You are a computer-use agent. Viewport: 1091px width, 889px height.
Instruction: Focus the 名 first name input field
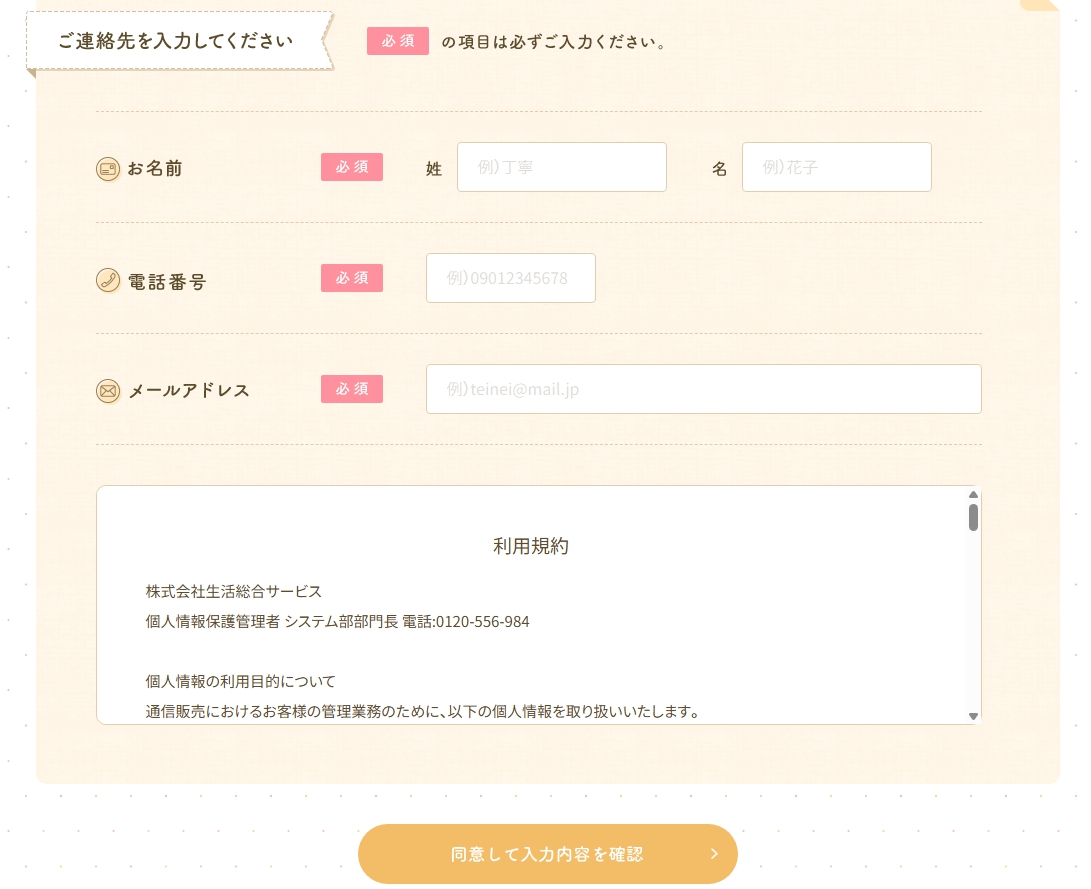836,167
